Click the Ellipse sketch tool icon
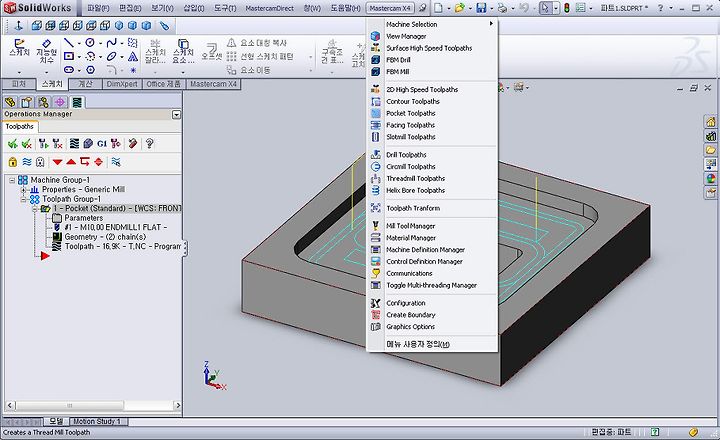Viewport: 720px width, 440px height. [111, 56]
